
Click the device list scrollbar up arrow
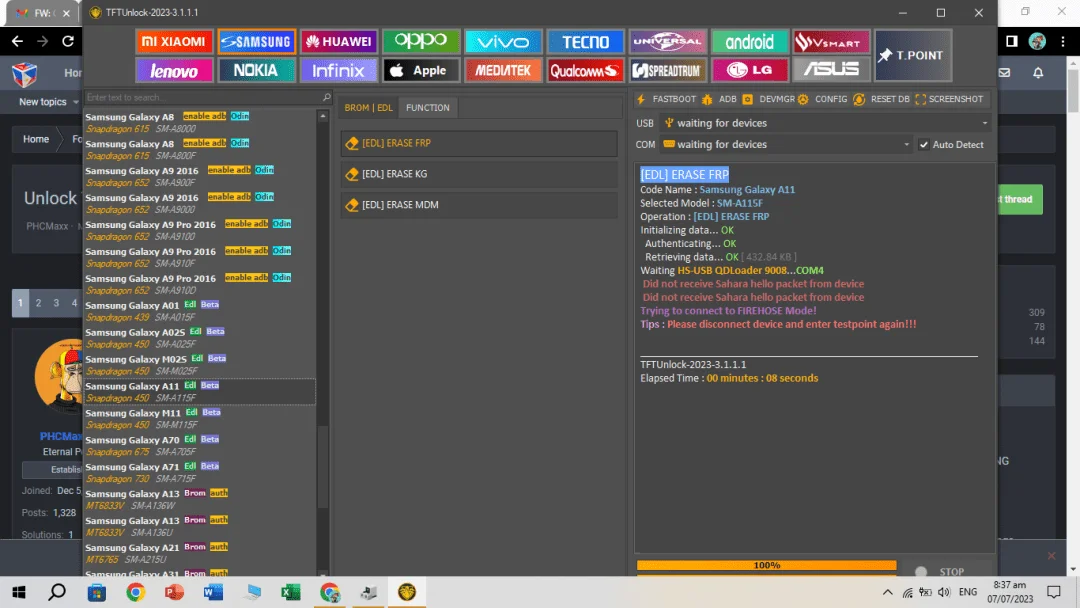(322, 116)
